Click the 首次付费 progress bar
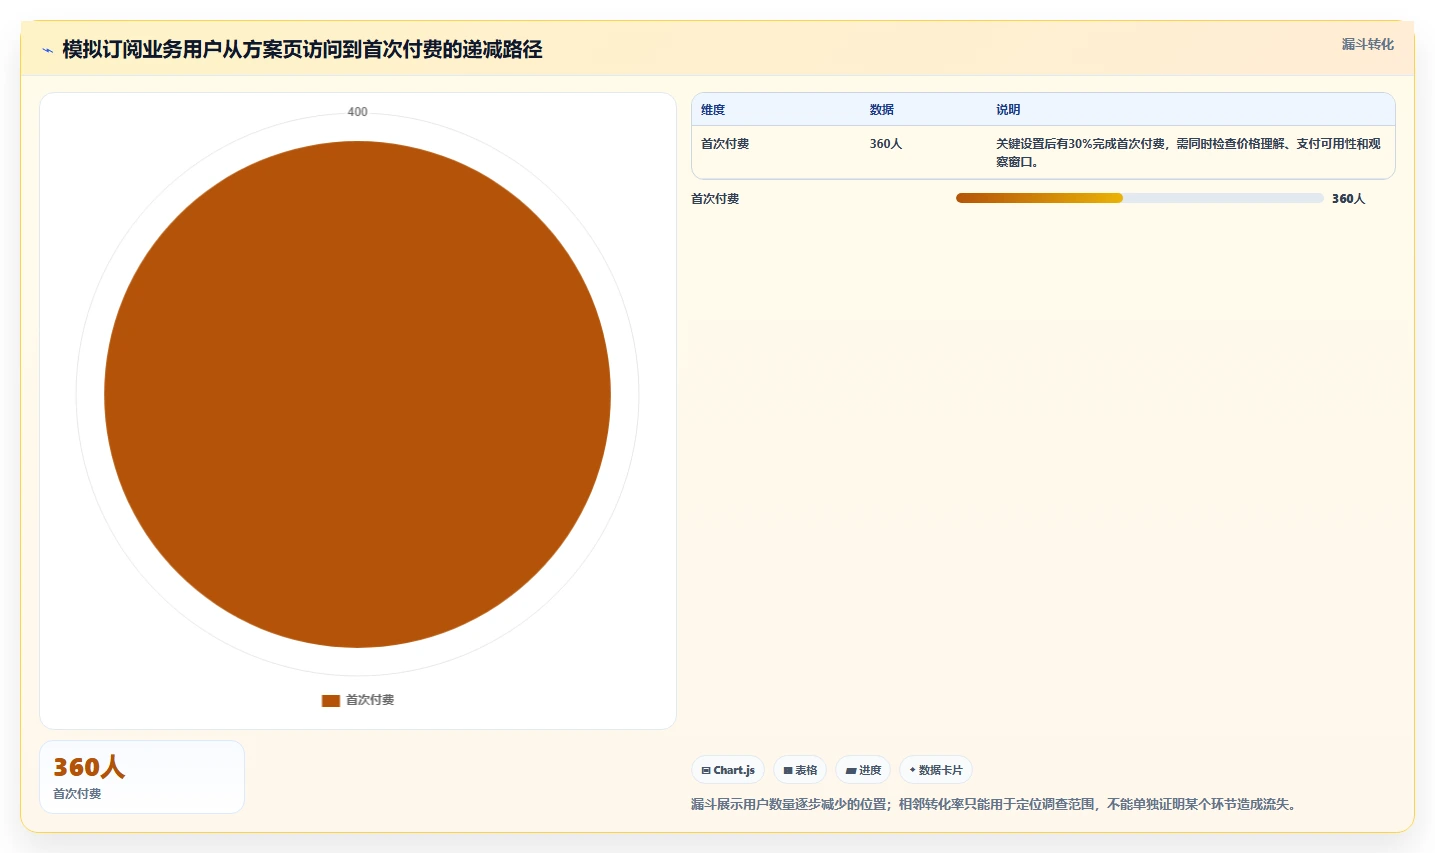 click(1140, 198)
